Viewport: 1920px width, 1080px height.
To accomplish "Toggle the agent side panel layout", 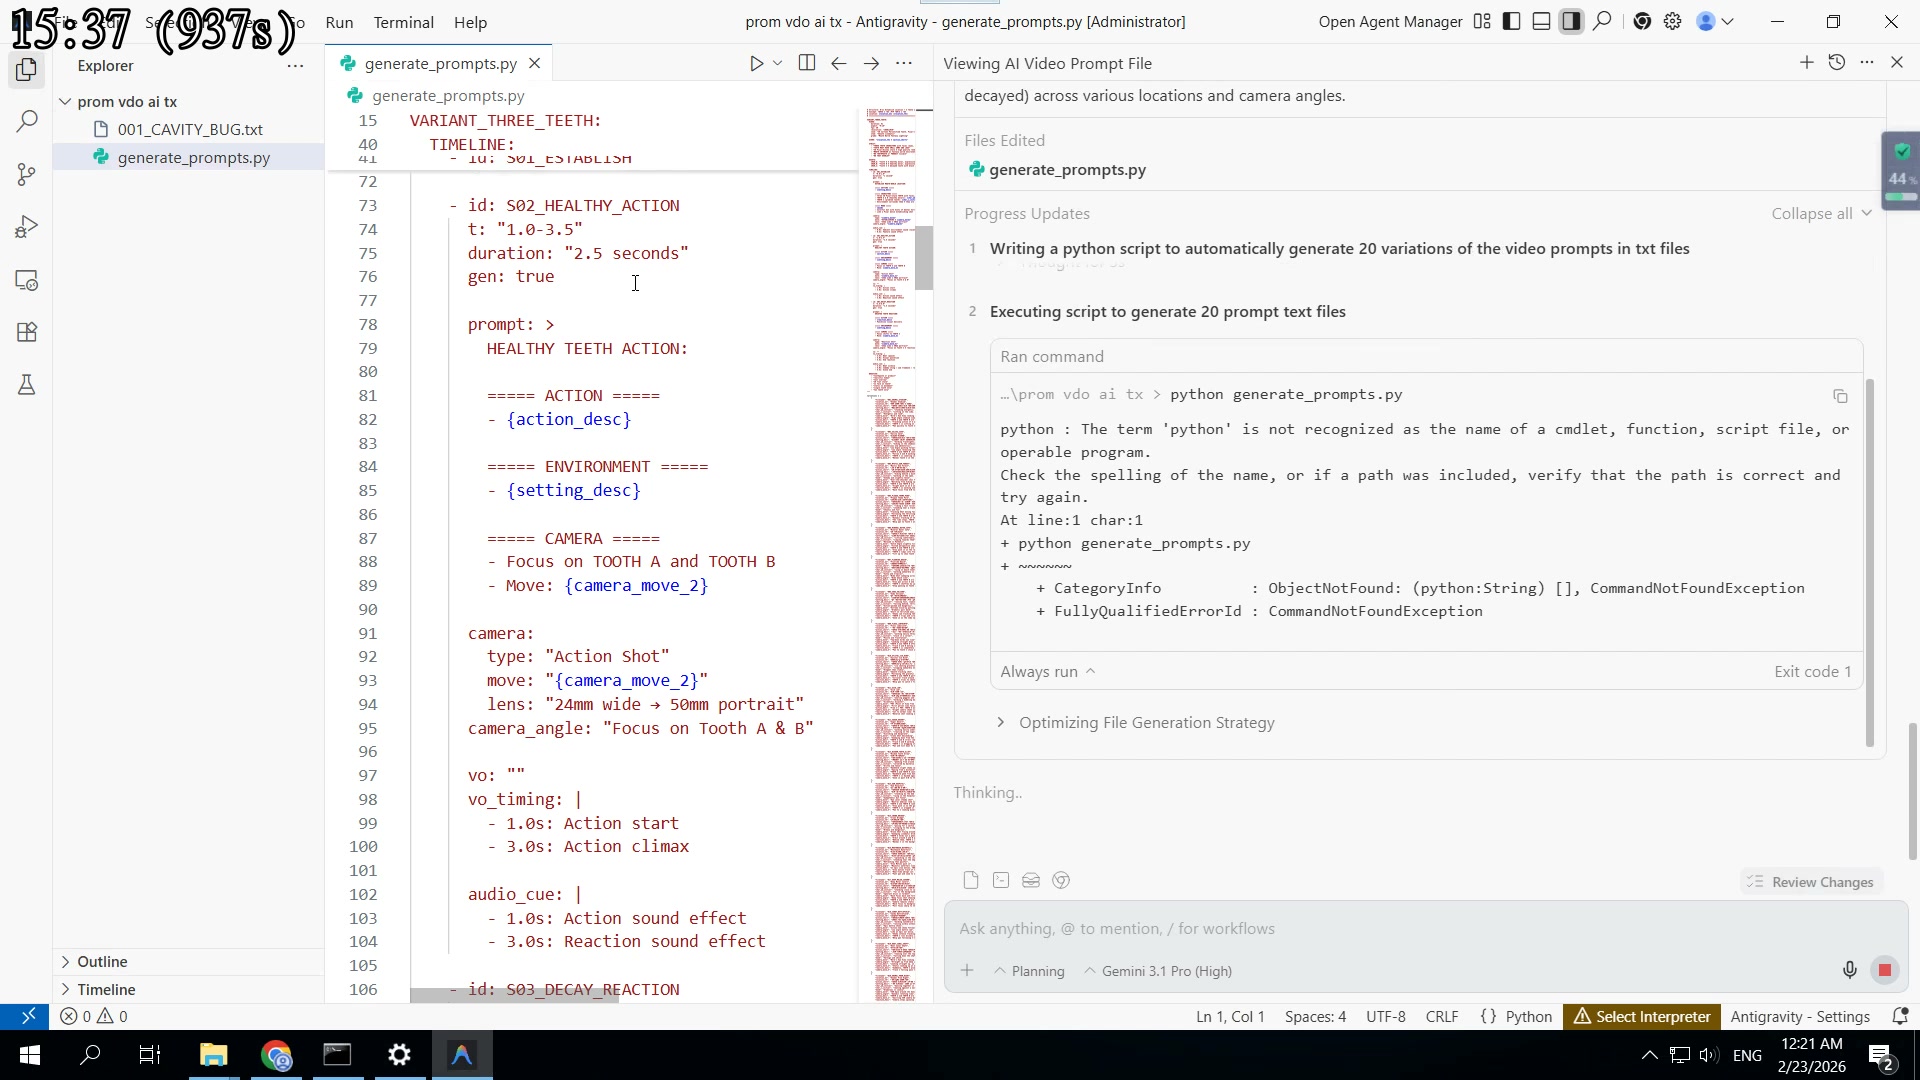I will tap(1571, 21).
